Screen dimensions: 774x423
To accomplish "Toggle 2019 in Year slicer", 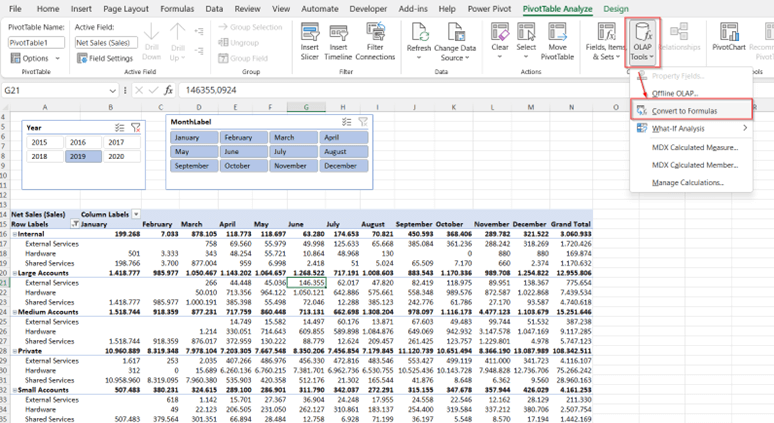I will [83, 156].
